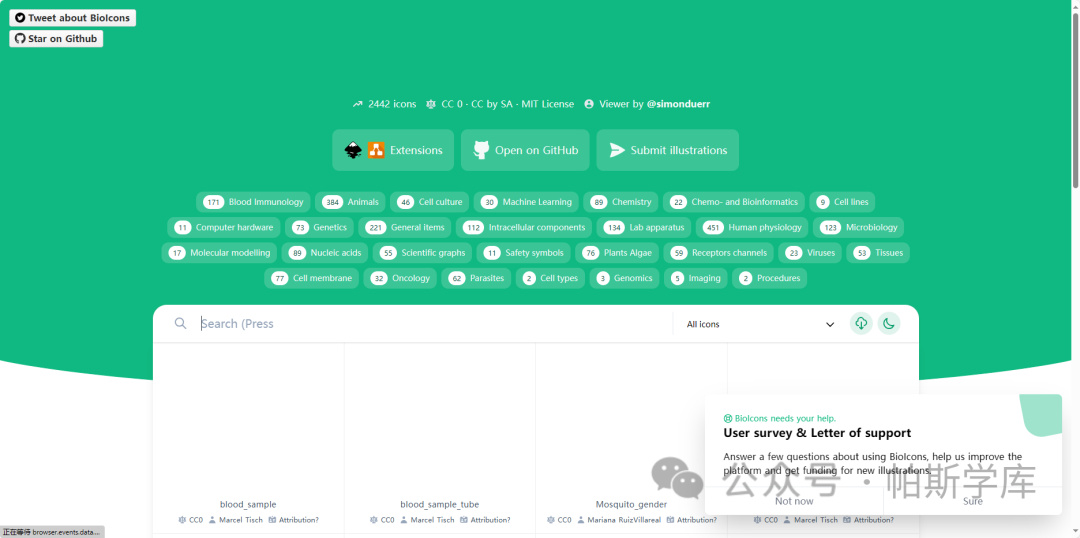Viewport: 1080px width, 538px height.
Task: Open the blood_sample thumbnail card
Action: pyautogui.click(x=248, y=437)
